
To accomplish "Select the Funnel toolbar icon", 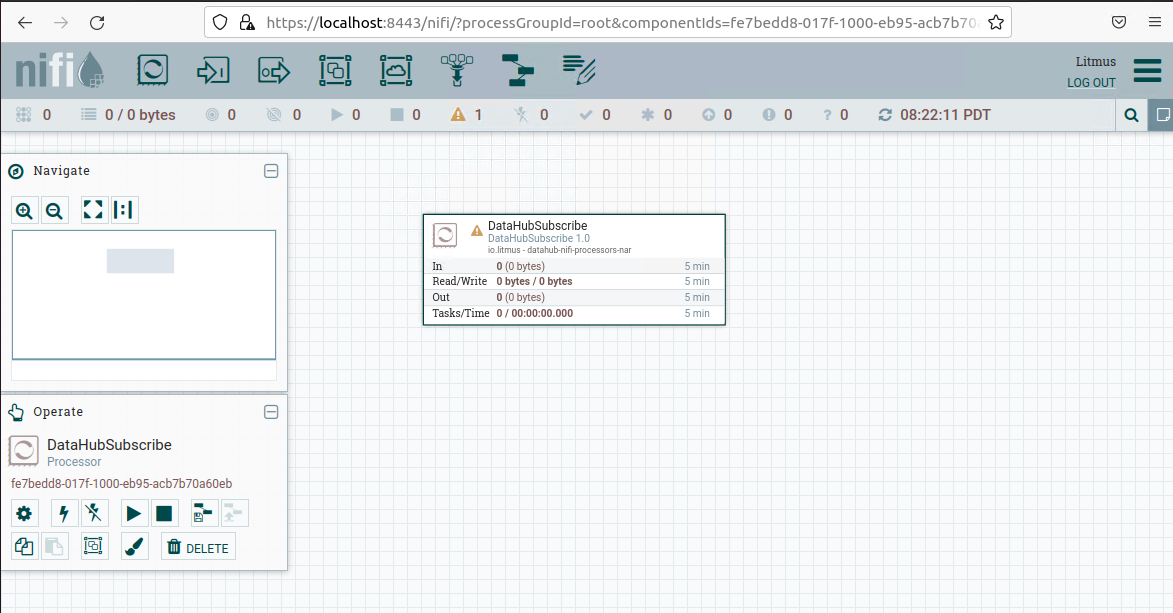I will pyautogui.click(x=457, y=70).
